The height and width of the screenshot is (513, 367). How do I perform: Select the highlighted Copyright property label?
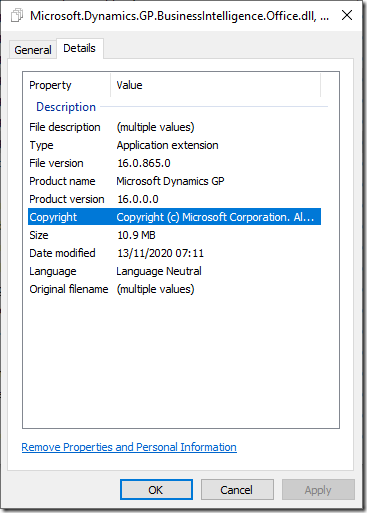point(53,217)
